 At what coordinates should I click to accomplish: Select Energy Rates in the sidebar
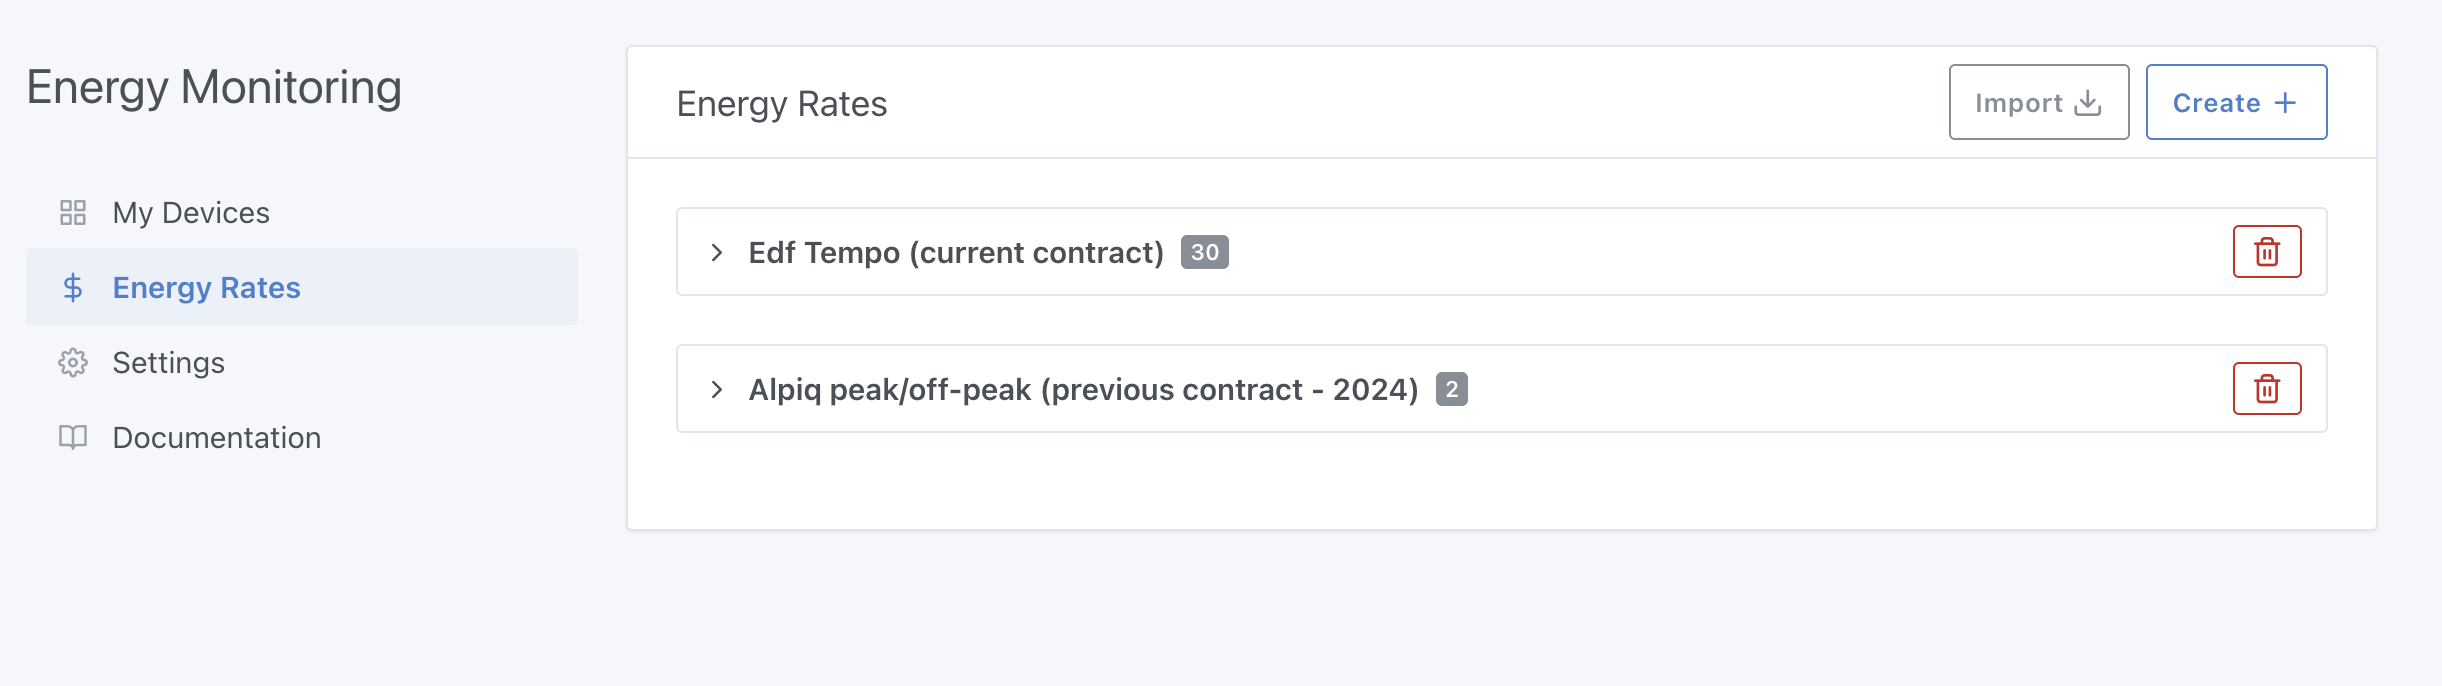point(205,288)
